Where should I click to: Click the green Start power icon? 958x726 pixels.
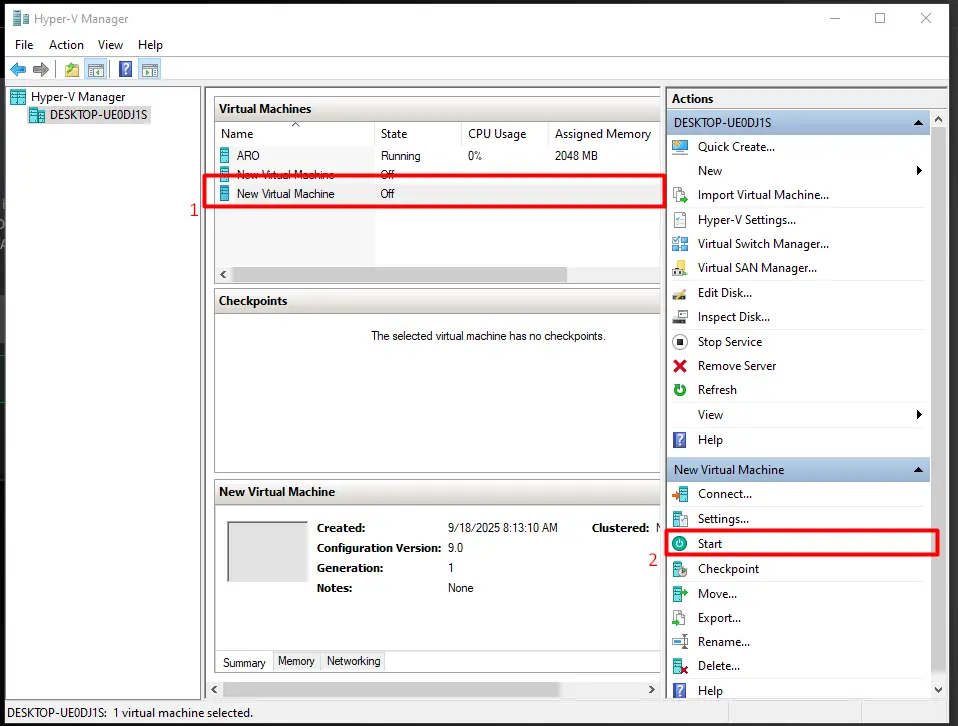click(x=679, y=543)
